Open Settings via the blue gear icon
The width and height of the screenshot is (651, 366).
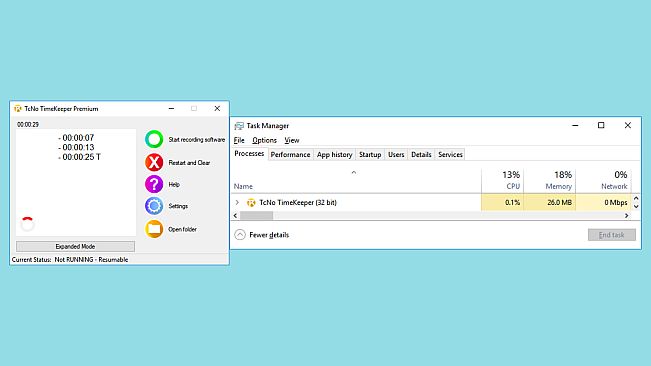(154, 206)
